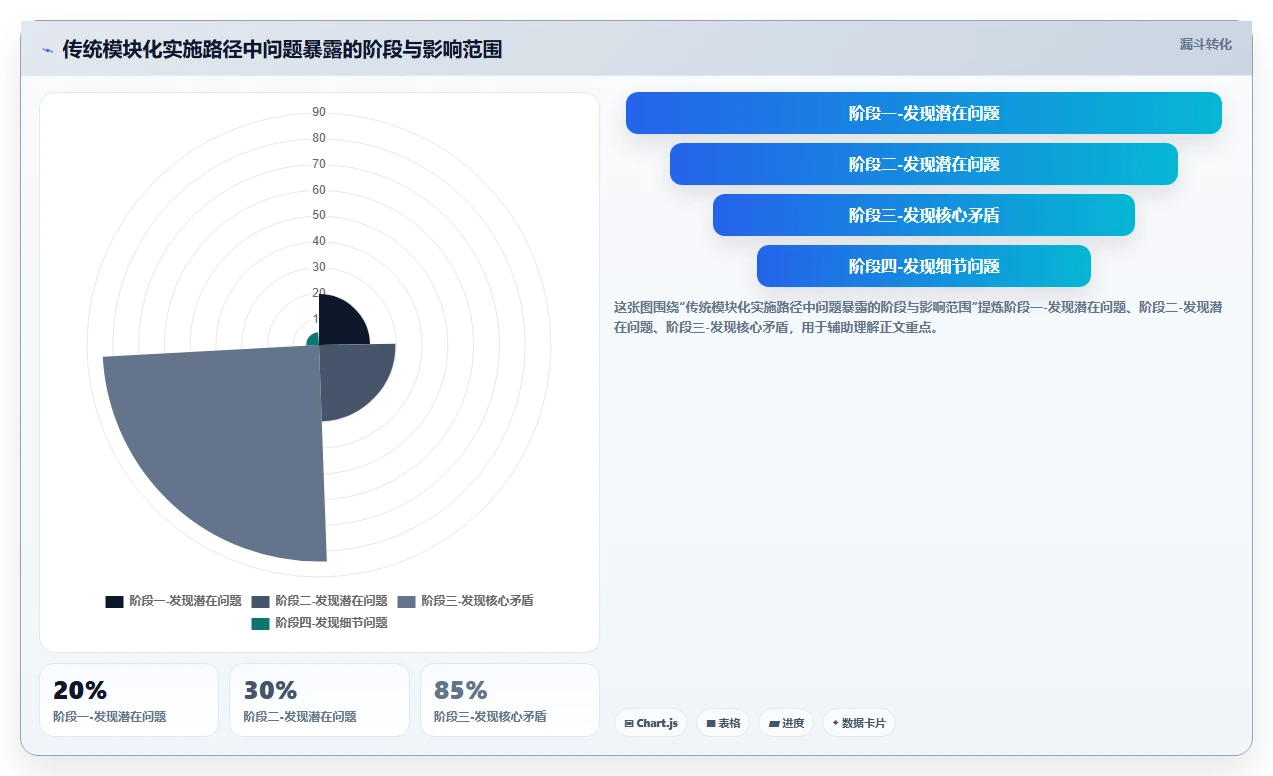Click the axis label 90 on chart
Image resolution: width=1273 pixels, height=776 pixels.
[319, 112]
